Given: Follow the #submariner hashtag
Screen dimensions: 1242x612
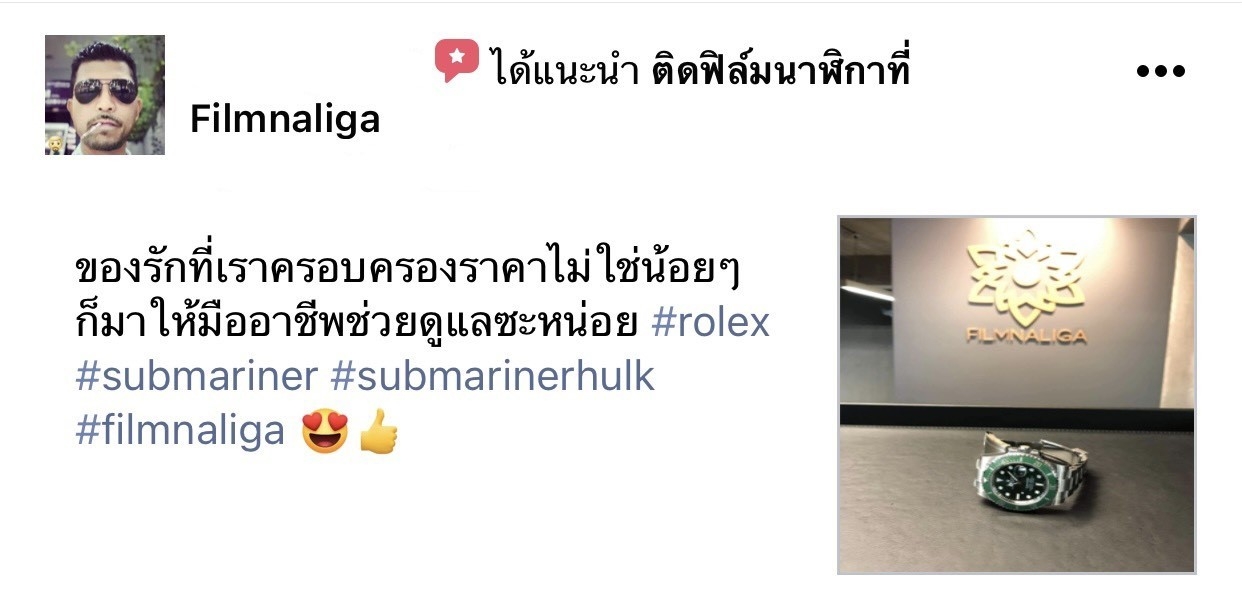Looking at the screenshot, I should coord(197,376).
